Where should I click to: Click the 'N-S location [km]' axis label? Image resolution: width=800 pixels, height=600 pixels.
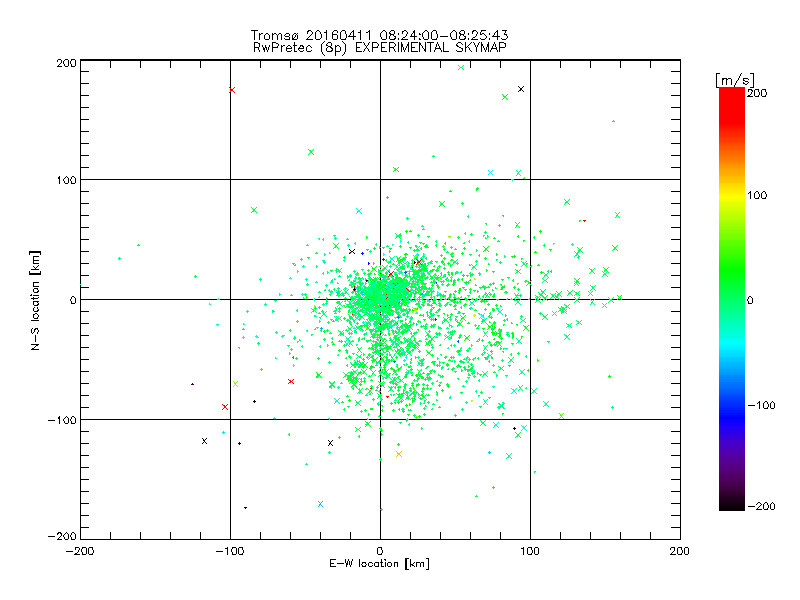point(35,300)
